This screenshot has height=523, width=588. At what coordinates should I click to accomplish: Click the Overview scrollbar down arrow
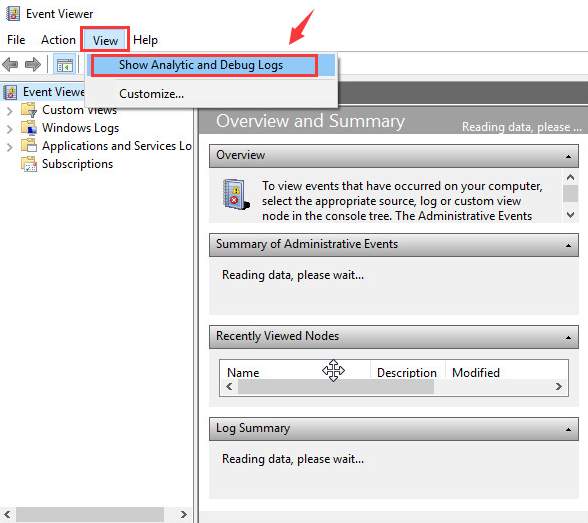[x=571, y=215]
